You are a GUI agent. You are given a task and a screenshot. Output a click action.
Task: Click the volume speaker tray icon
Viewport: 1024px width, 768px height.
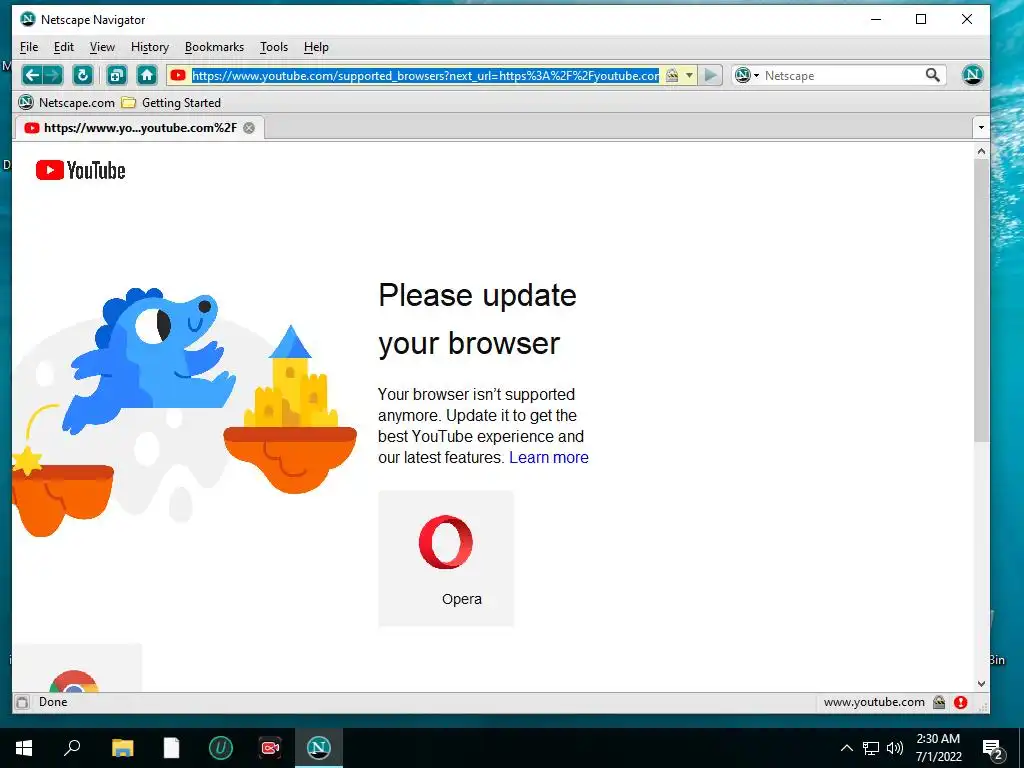895,748
